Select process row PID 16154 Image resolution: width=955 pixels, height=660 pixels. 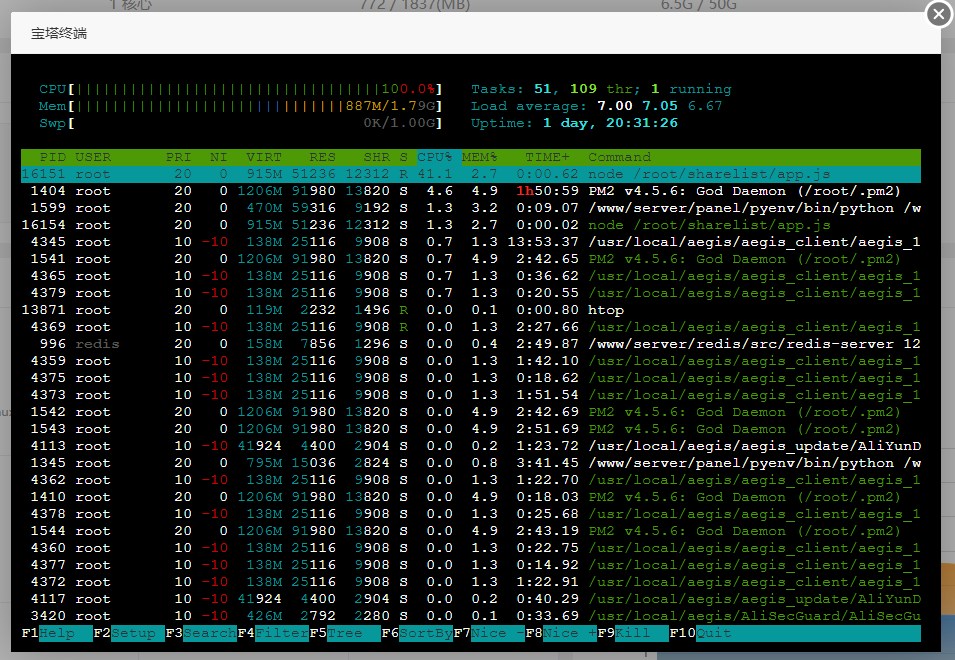(x=471, y=225)
